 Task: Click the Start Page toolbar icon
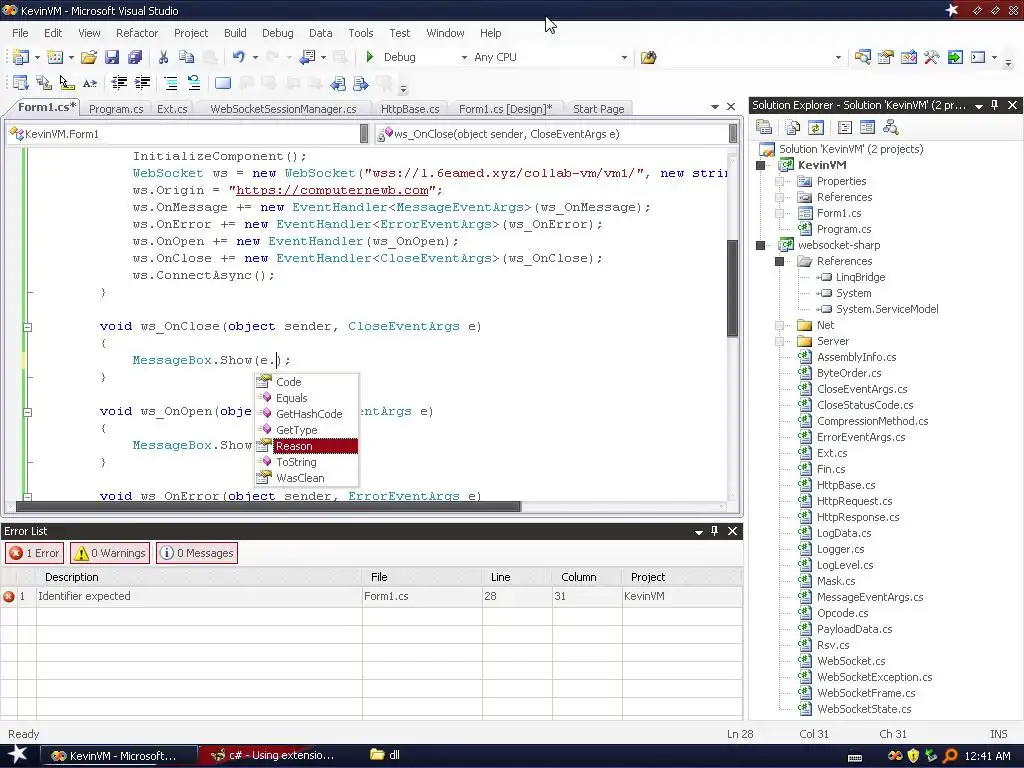[x=955, y=57]
